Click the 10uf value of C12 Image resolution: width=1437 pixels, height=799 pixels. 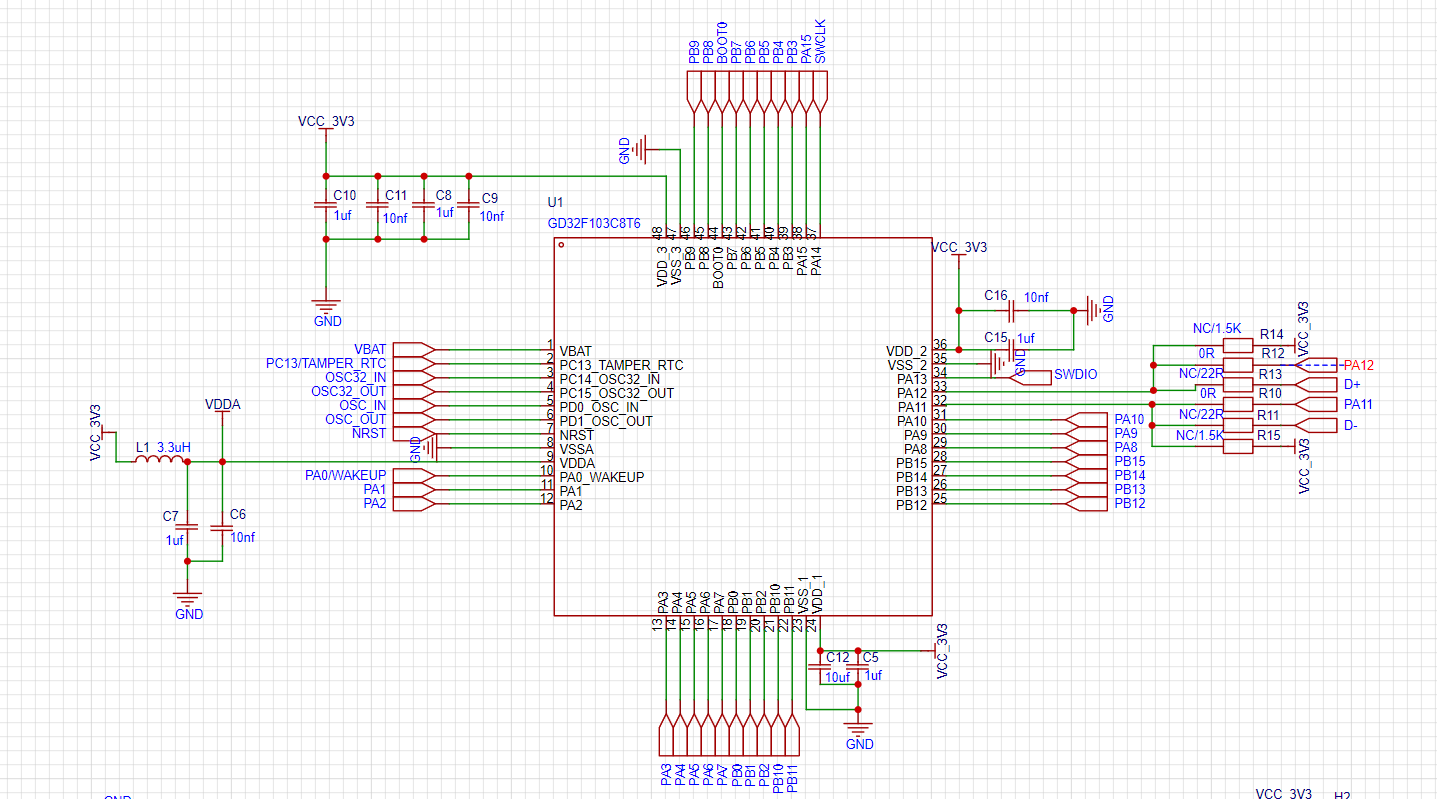pyautogui.click(x=837, y=677)
